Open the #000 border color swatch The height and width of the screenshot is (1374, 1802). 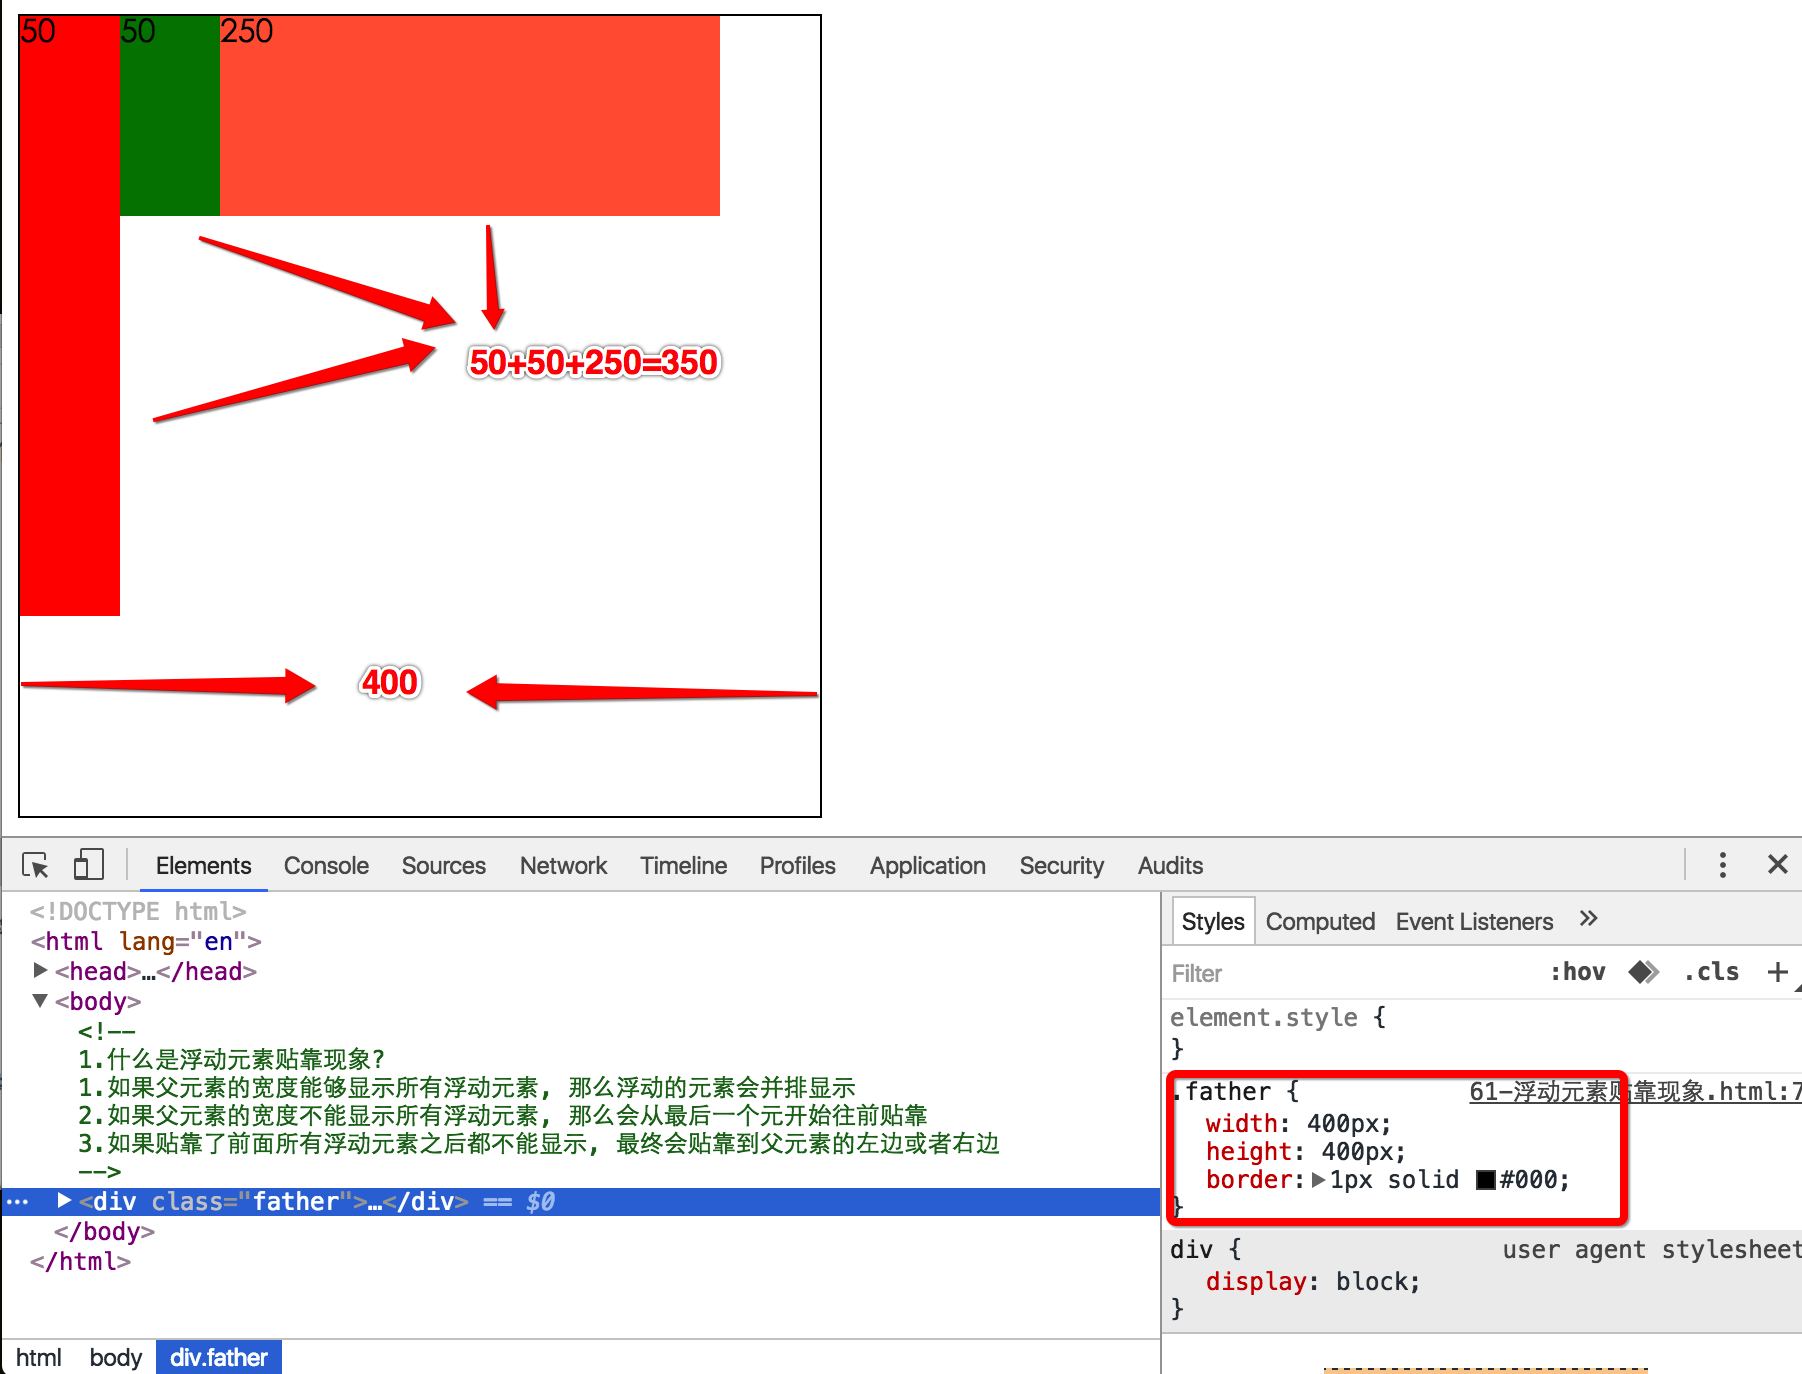click(x=1485, y=1180)
